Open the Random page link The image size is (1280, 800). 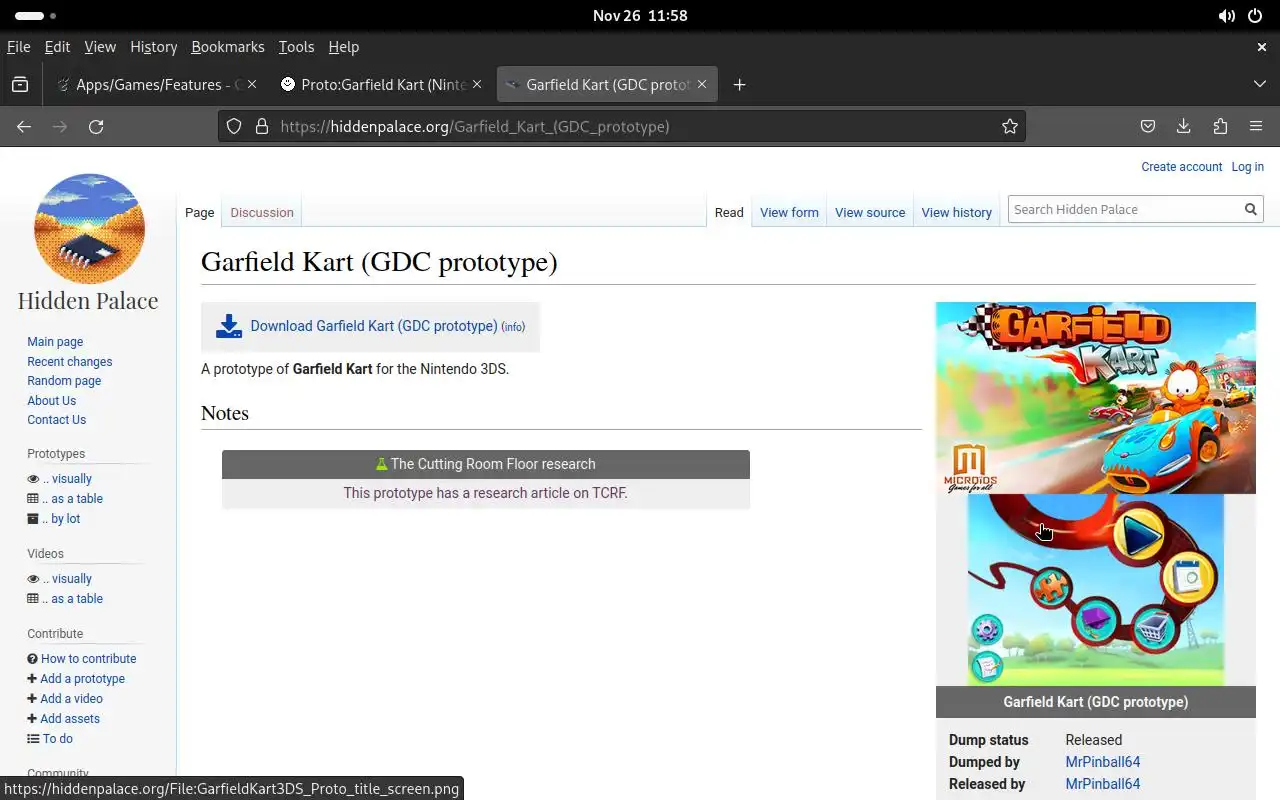click(x=64, y=381)
